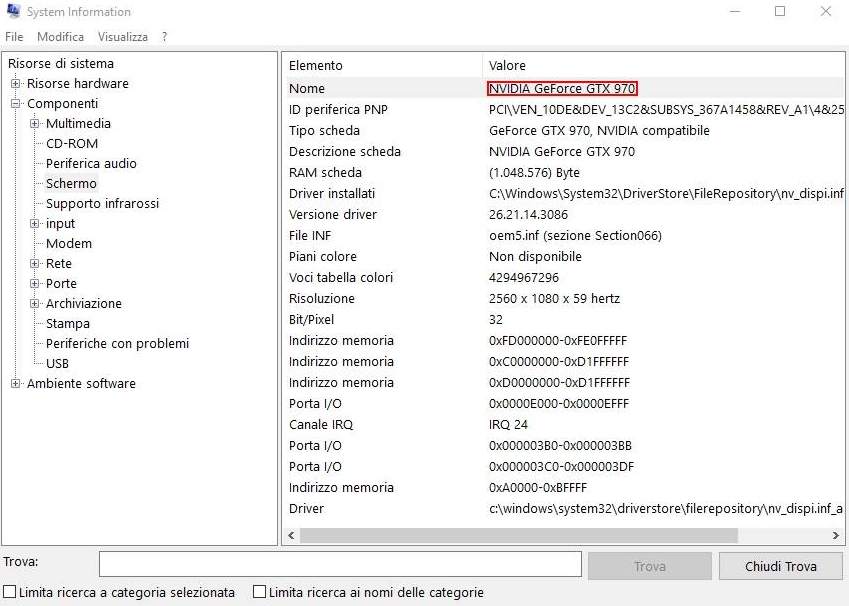Select the Periferica audio item
The height and width of the screenshot is (606, 849).
pos(91,164)
